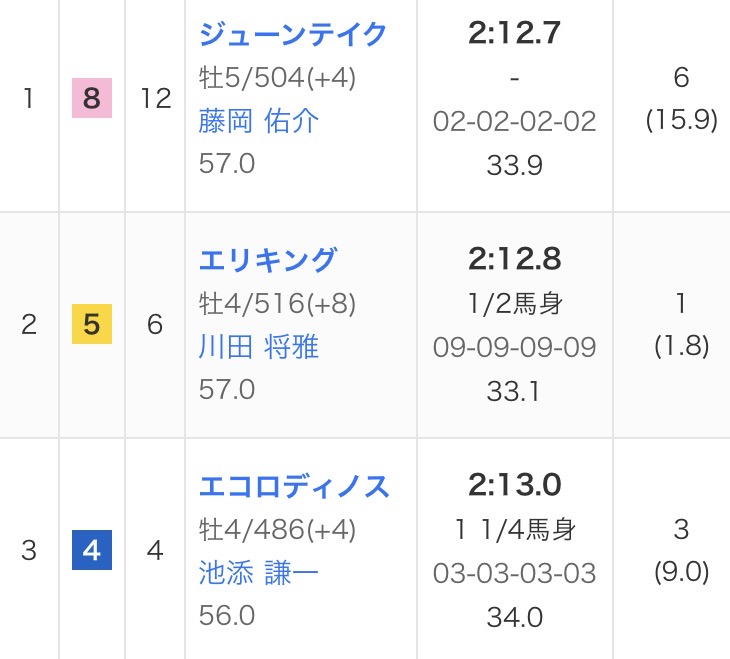Open the エリキング horse link
Viewport: 730px width, 659px height.
(268, 260)
